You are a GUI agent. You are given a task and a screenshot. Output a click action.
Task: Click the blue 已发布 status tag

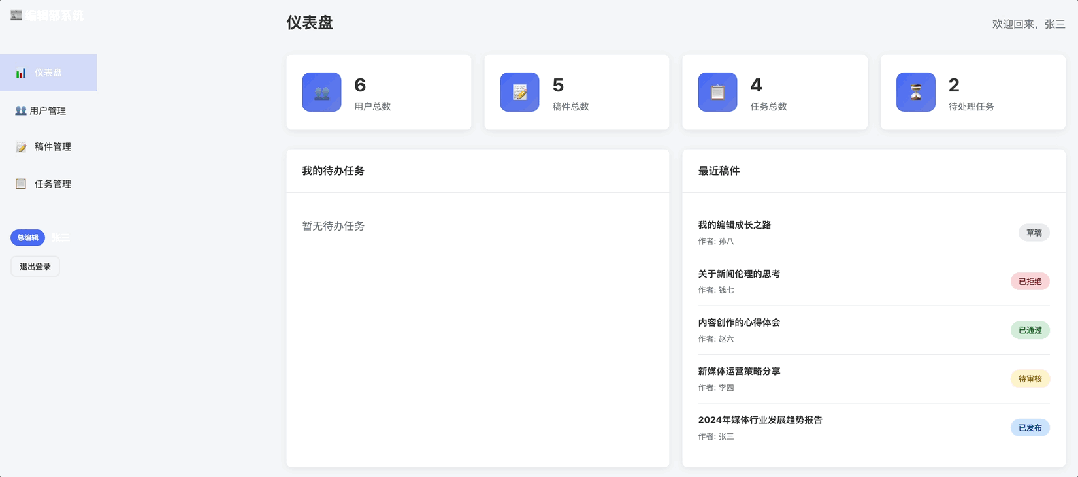tap(1030, 428)
